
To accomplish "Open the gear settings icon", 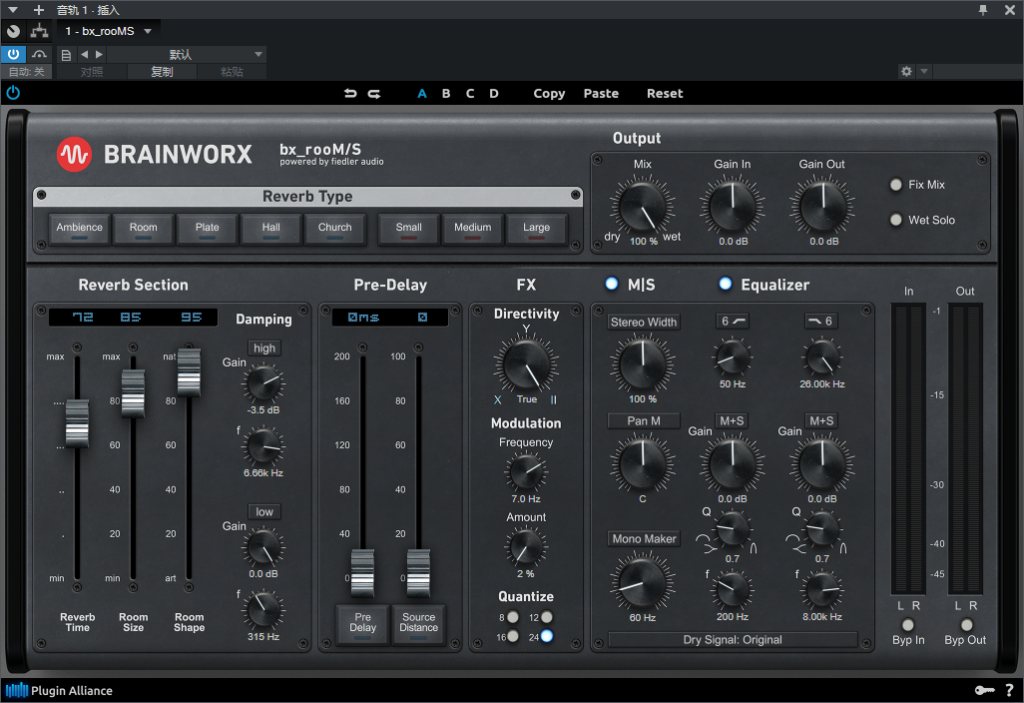I will (x=906, y=71).
